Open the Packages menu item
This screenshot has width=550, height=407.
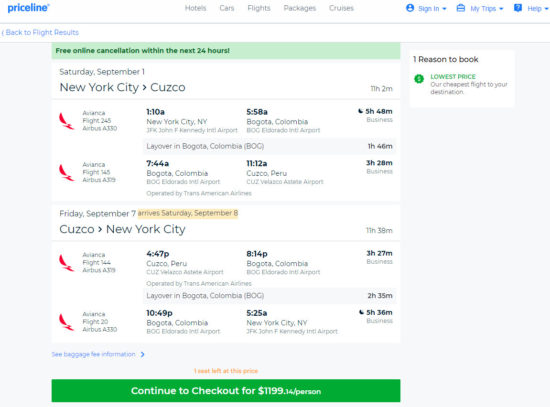click(x=300, y=8)
